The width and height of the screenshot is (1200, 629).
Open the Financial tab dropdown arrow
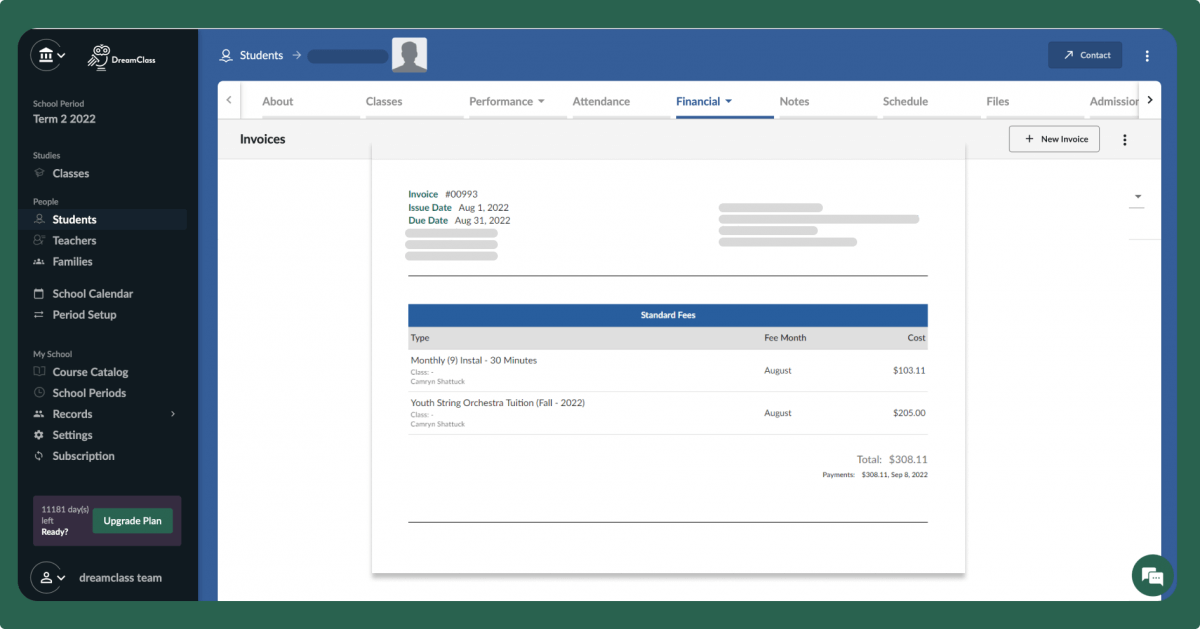point(727,101)
